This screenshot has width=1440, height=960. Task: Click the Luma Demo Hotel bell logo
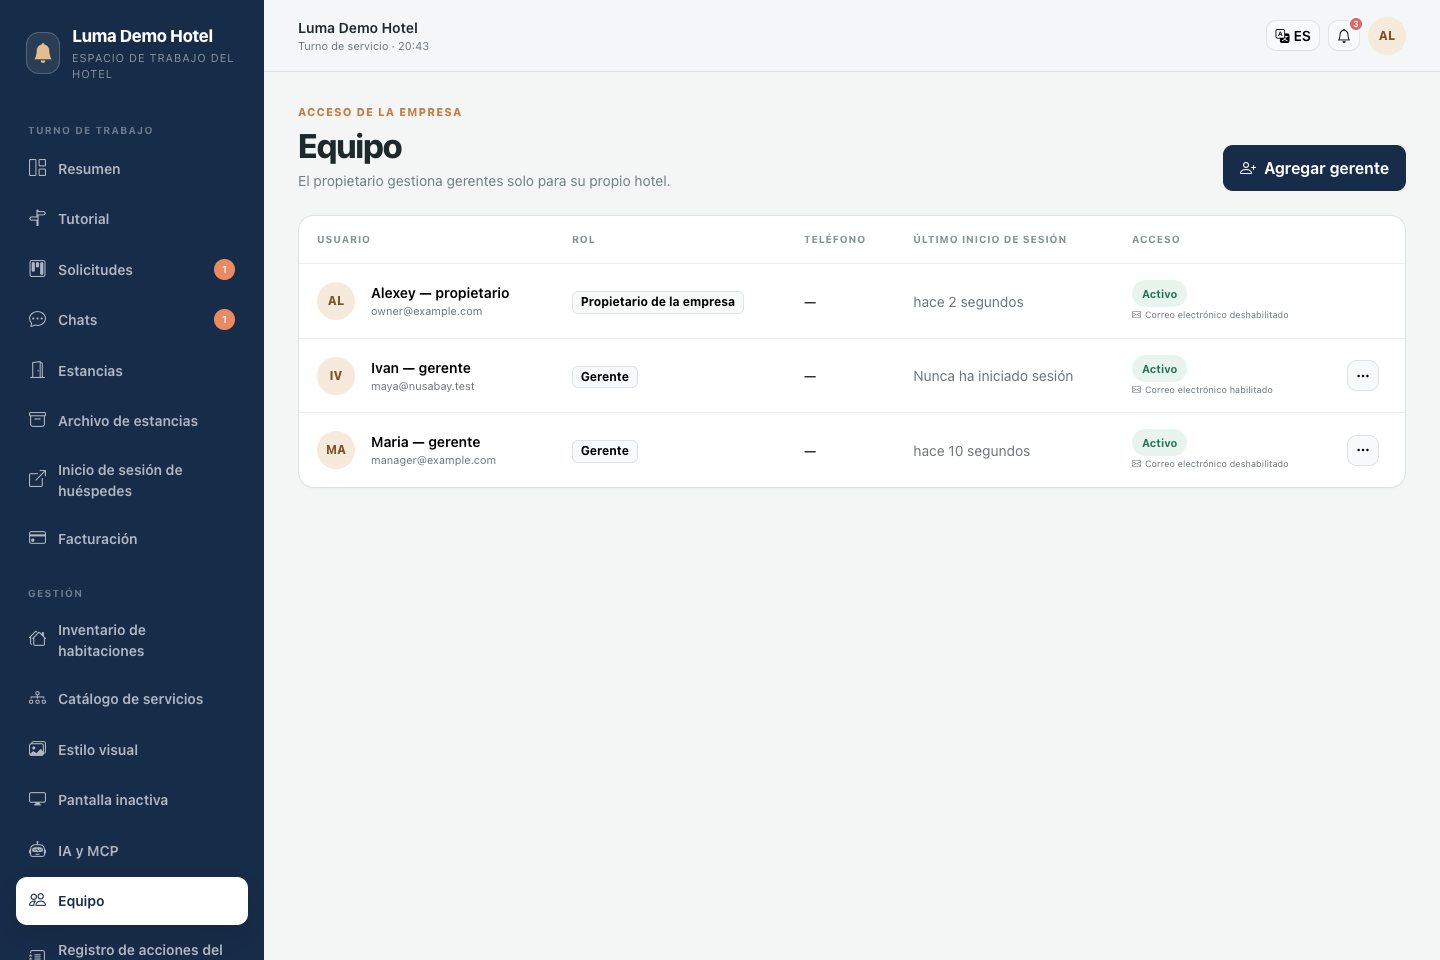point(43,53)
